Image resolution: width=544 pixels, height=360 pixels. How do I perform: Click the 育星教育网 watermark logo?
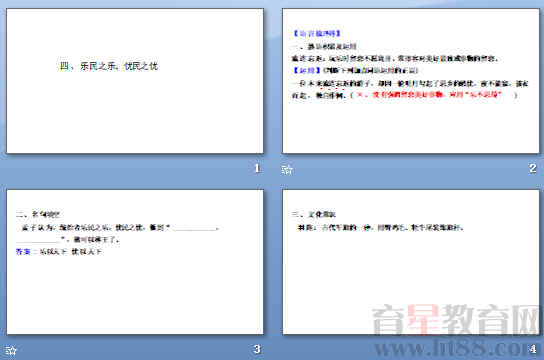(x=455, y=320)
